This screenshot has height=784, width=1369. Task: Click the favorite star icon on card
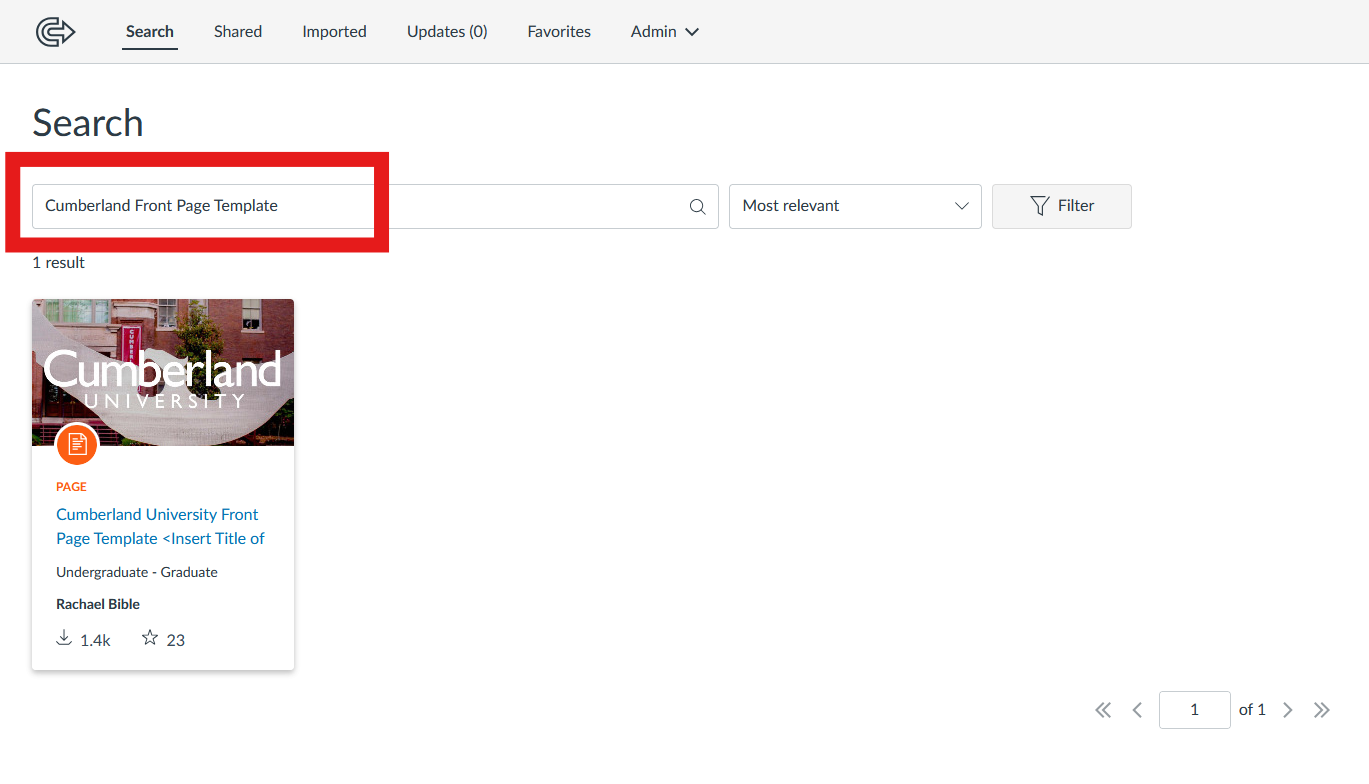(150, 638)
